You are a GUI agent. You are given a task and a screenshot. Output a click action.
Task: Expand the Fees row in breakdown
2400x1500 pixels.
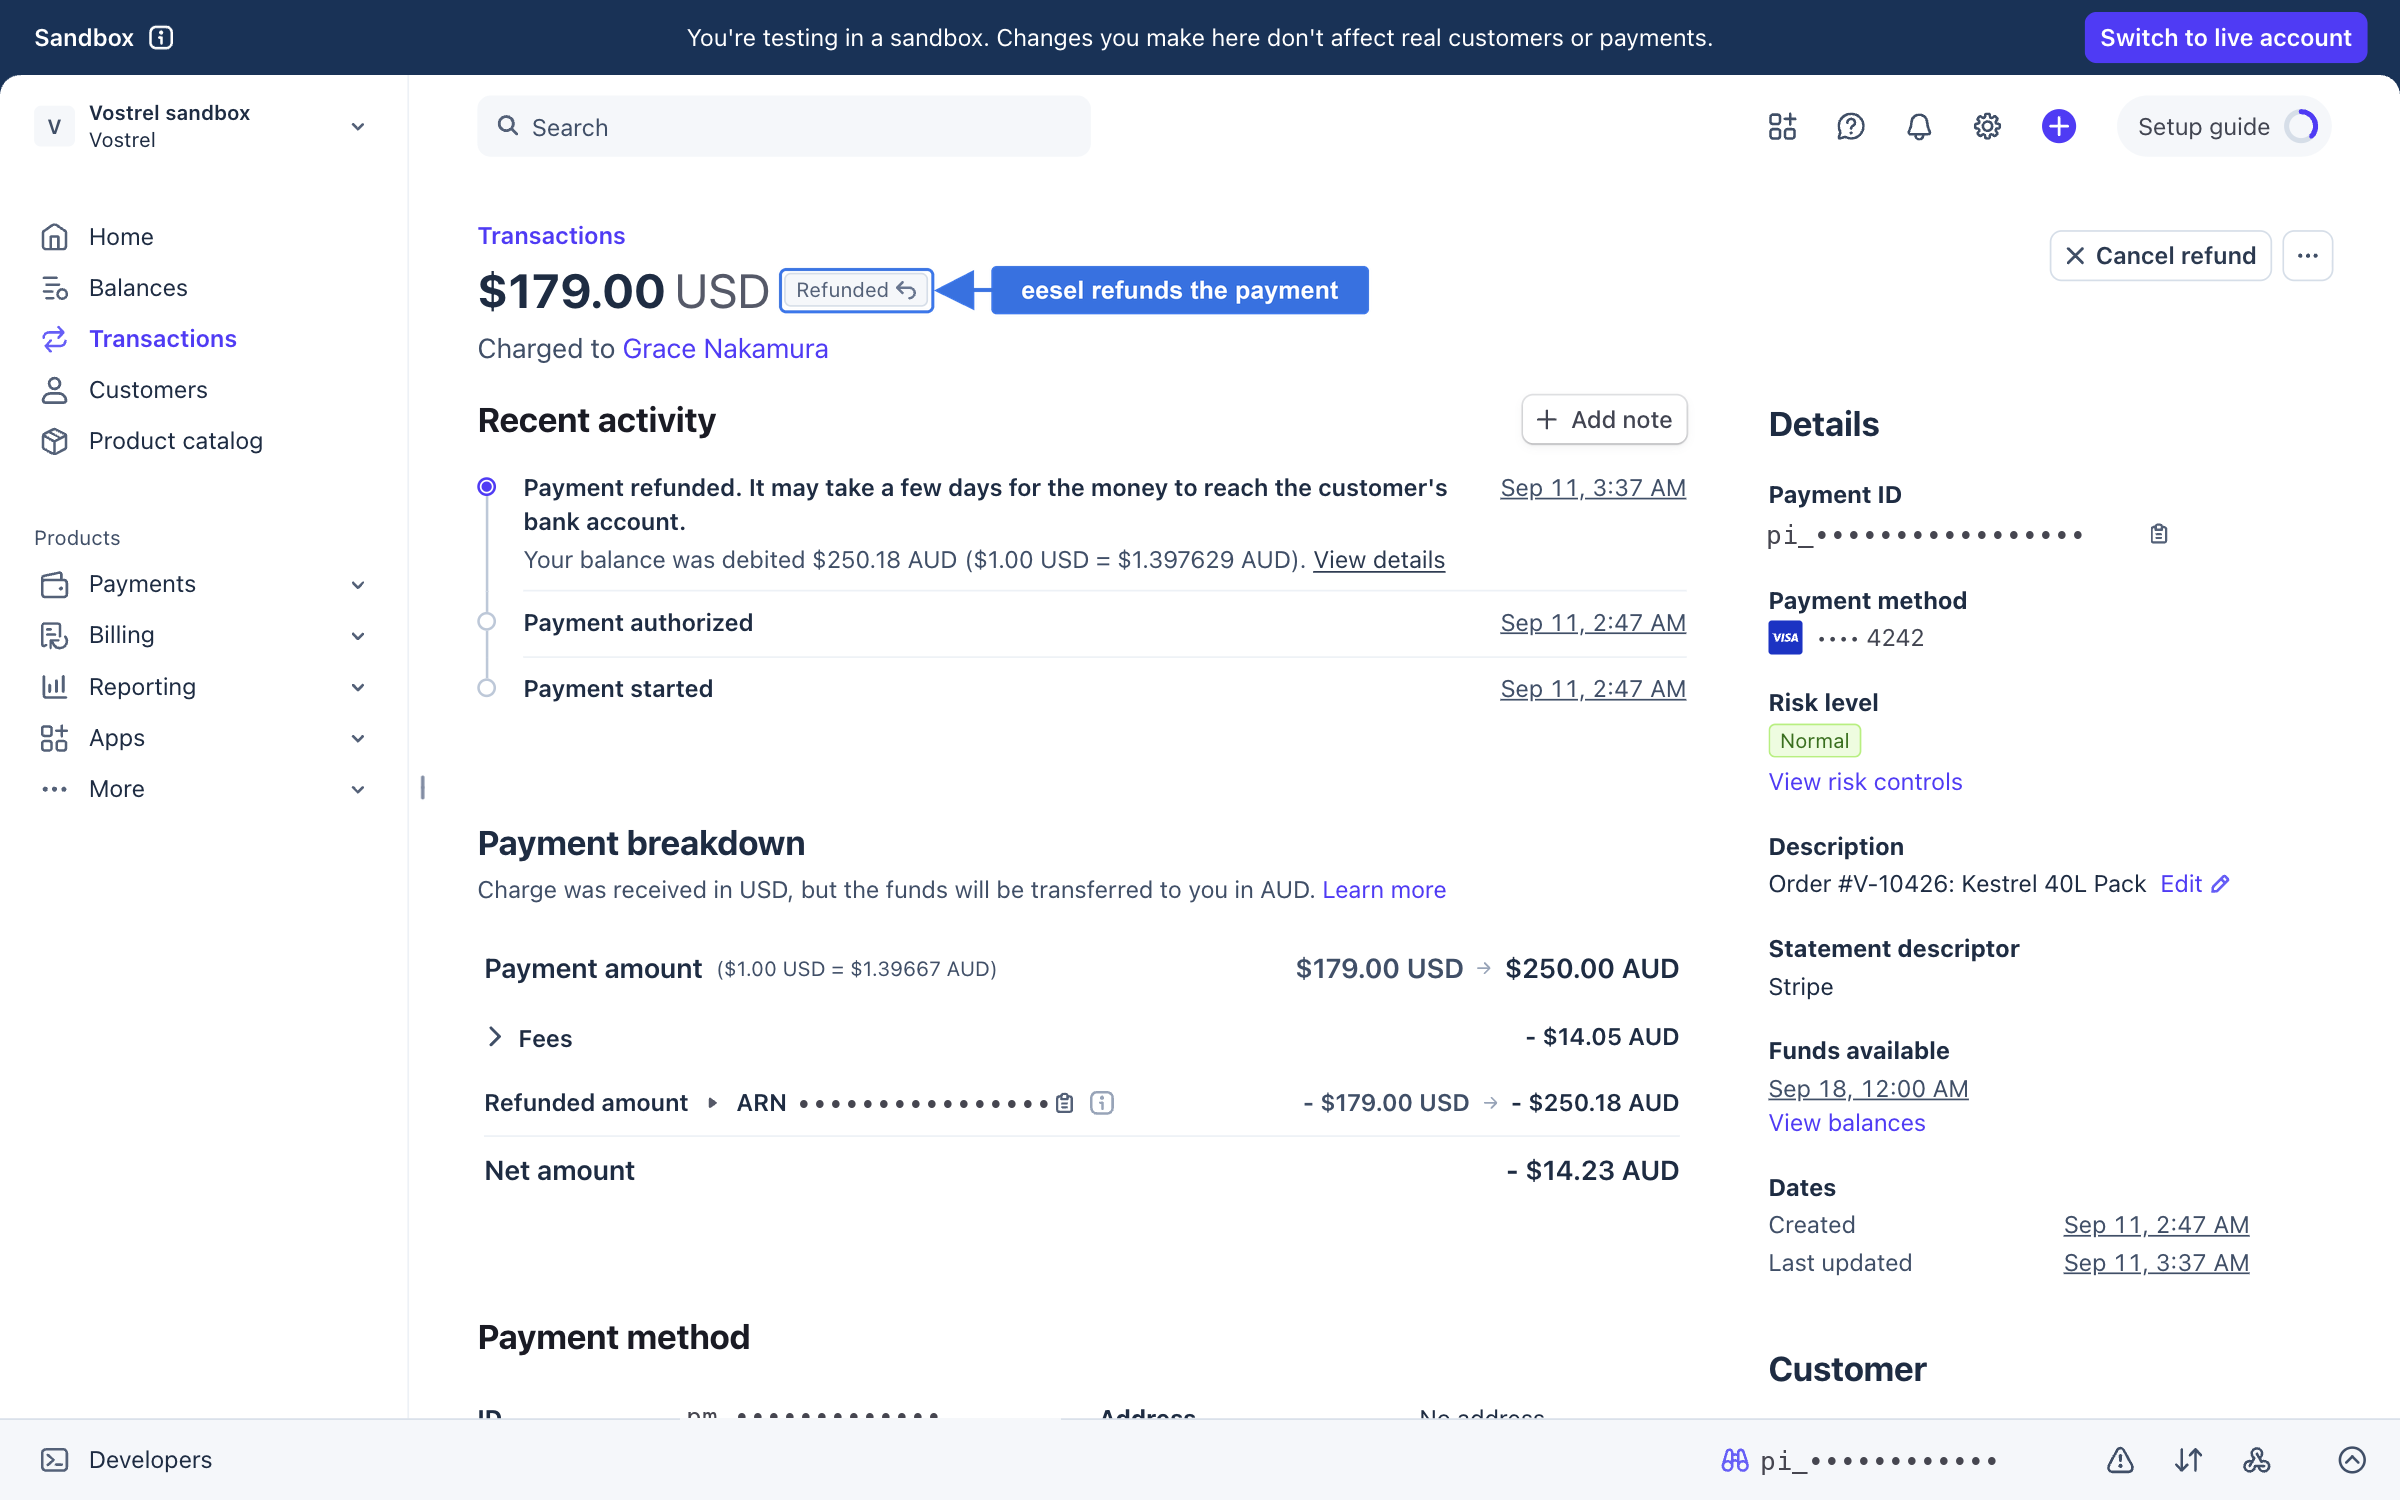click(x=494, y=1037)
